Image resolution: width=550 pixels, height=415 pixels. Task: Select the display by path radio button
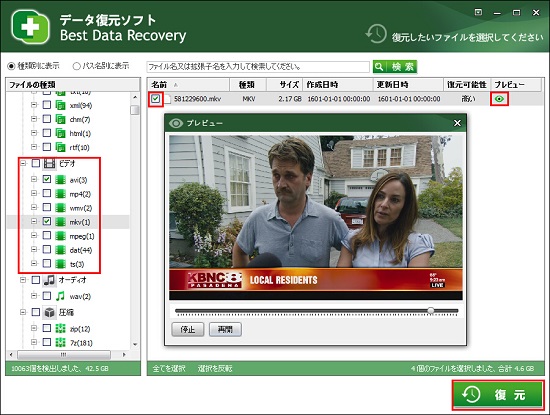click(x=76, y=66)
